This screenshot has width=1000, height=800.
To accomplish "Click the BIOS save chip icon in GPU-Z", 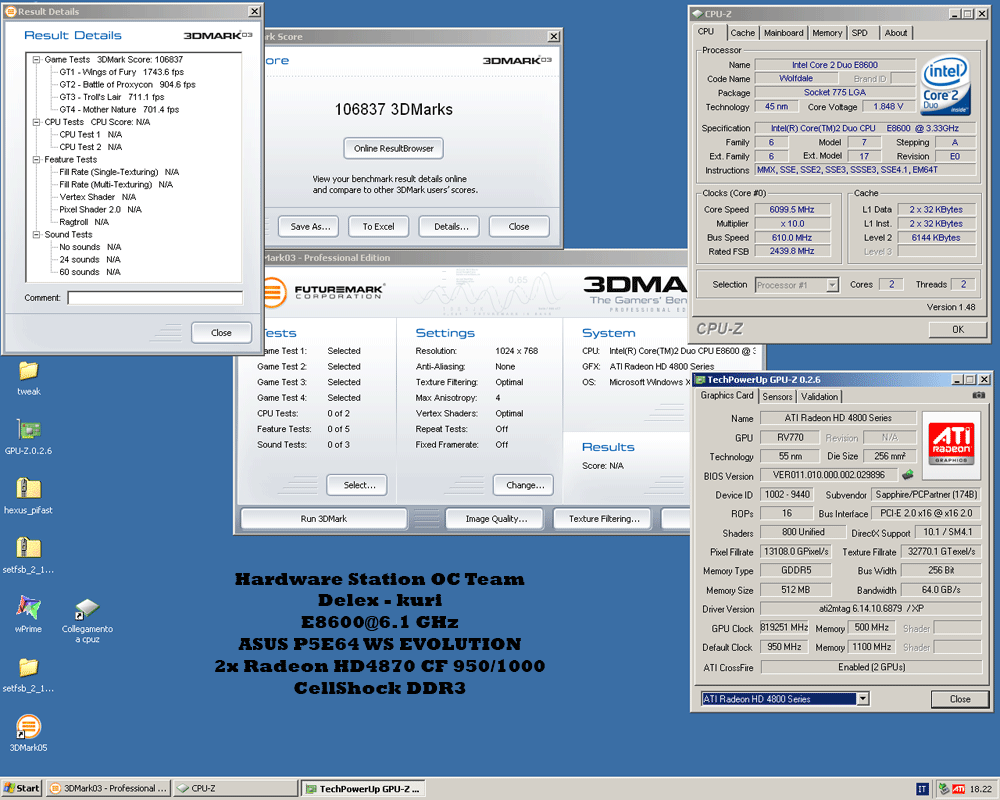I will click(x=908, y=475).
